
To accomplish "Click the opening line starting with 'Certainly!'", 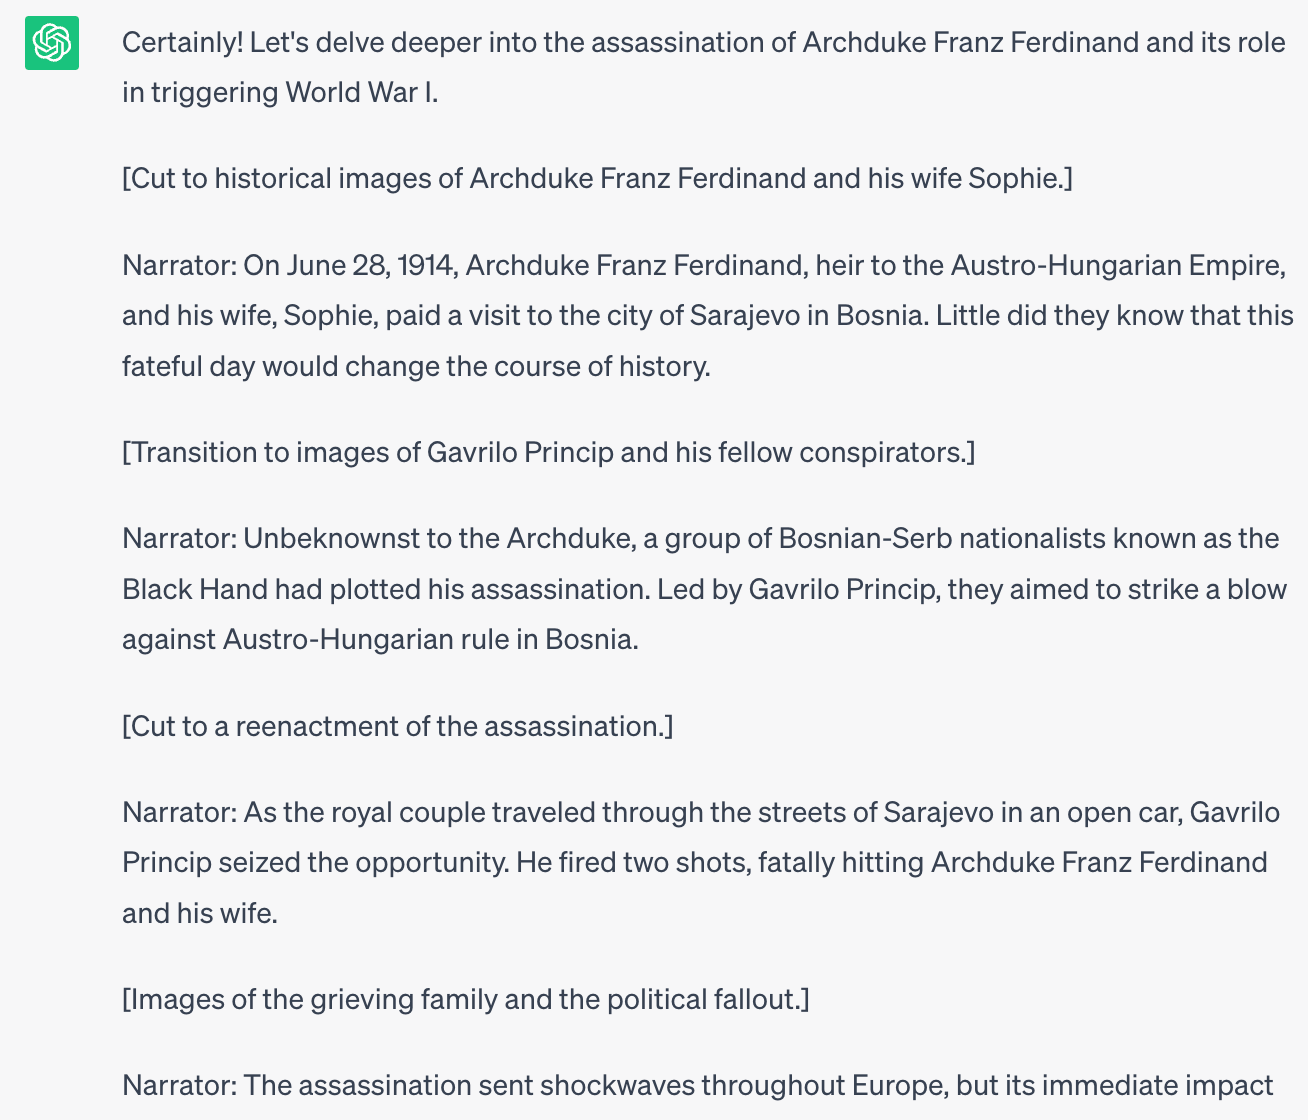I will pyautogui.click(x=700, y=43).
